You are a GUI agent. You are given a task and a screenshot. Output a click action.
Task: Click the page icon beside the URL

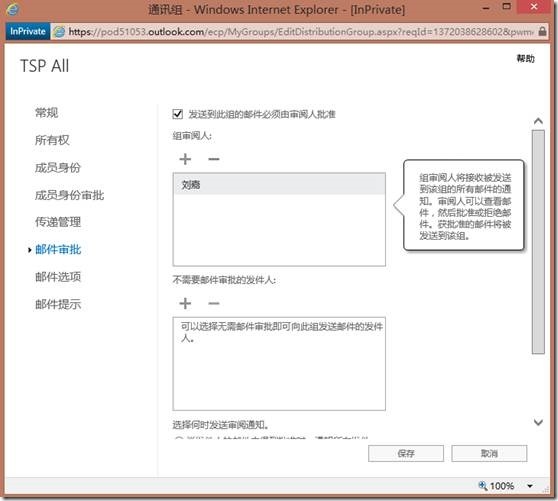59,32
